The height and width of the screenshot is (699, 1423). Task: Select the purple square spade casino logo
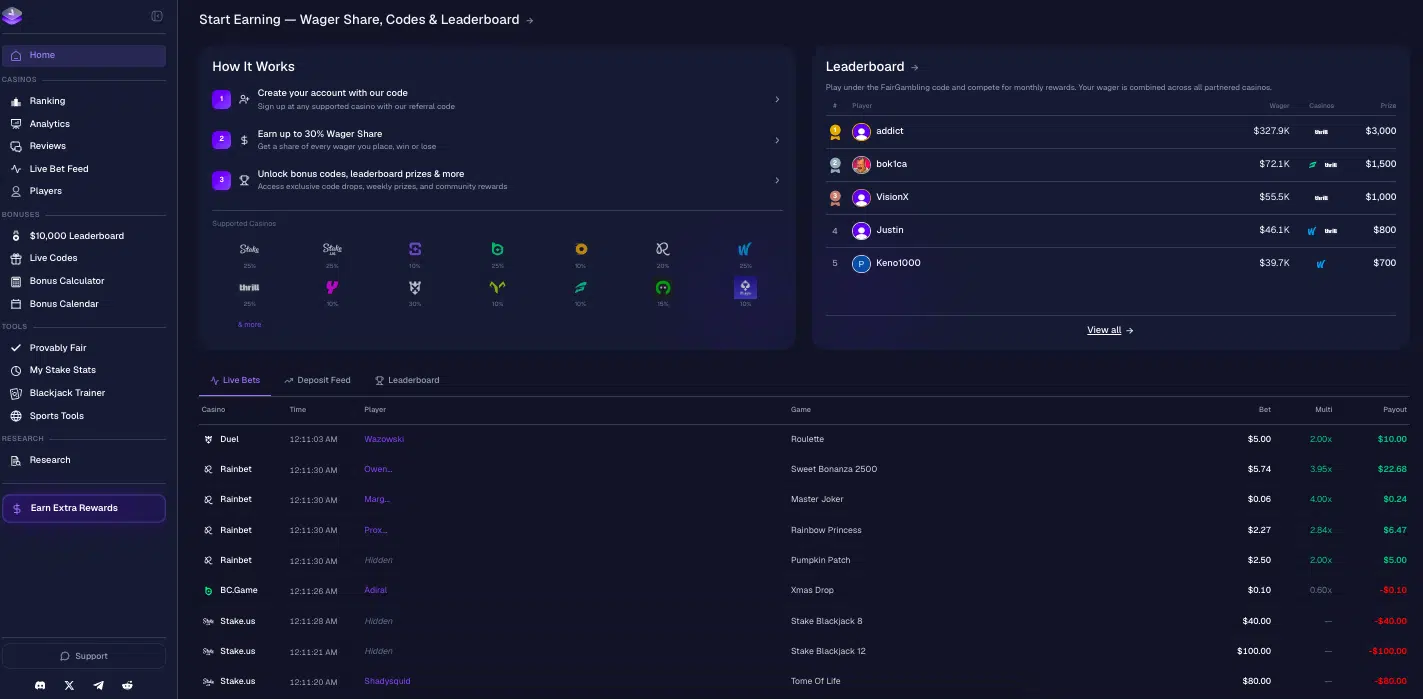coord(745,288)
